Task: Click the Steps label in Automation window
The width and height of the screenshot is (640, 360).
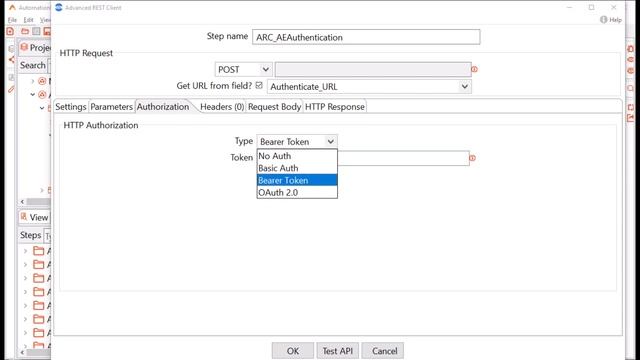Action: [31, 235]
